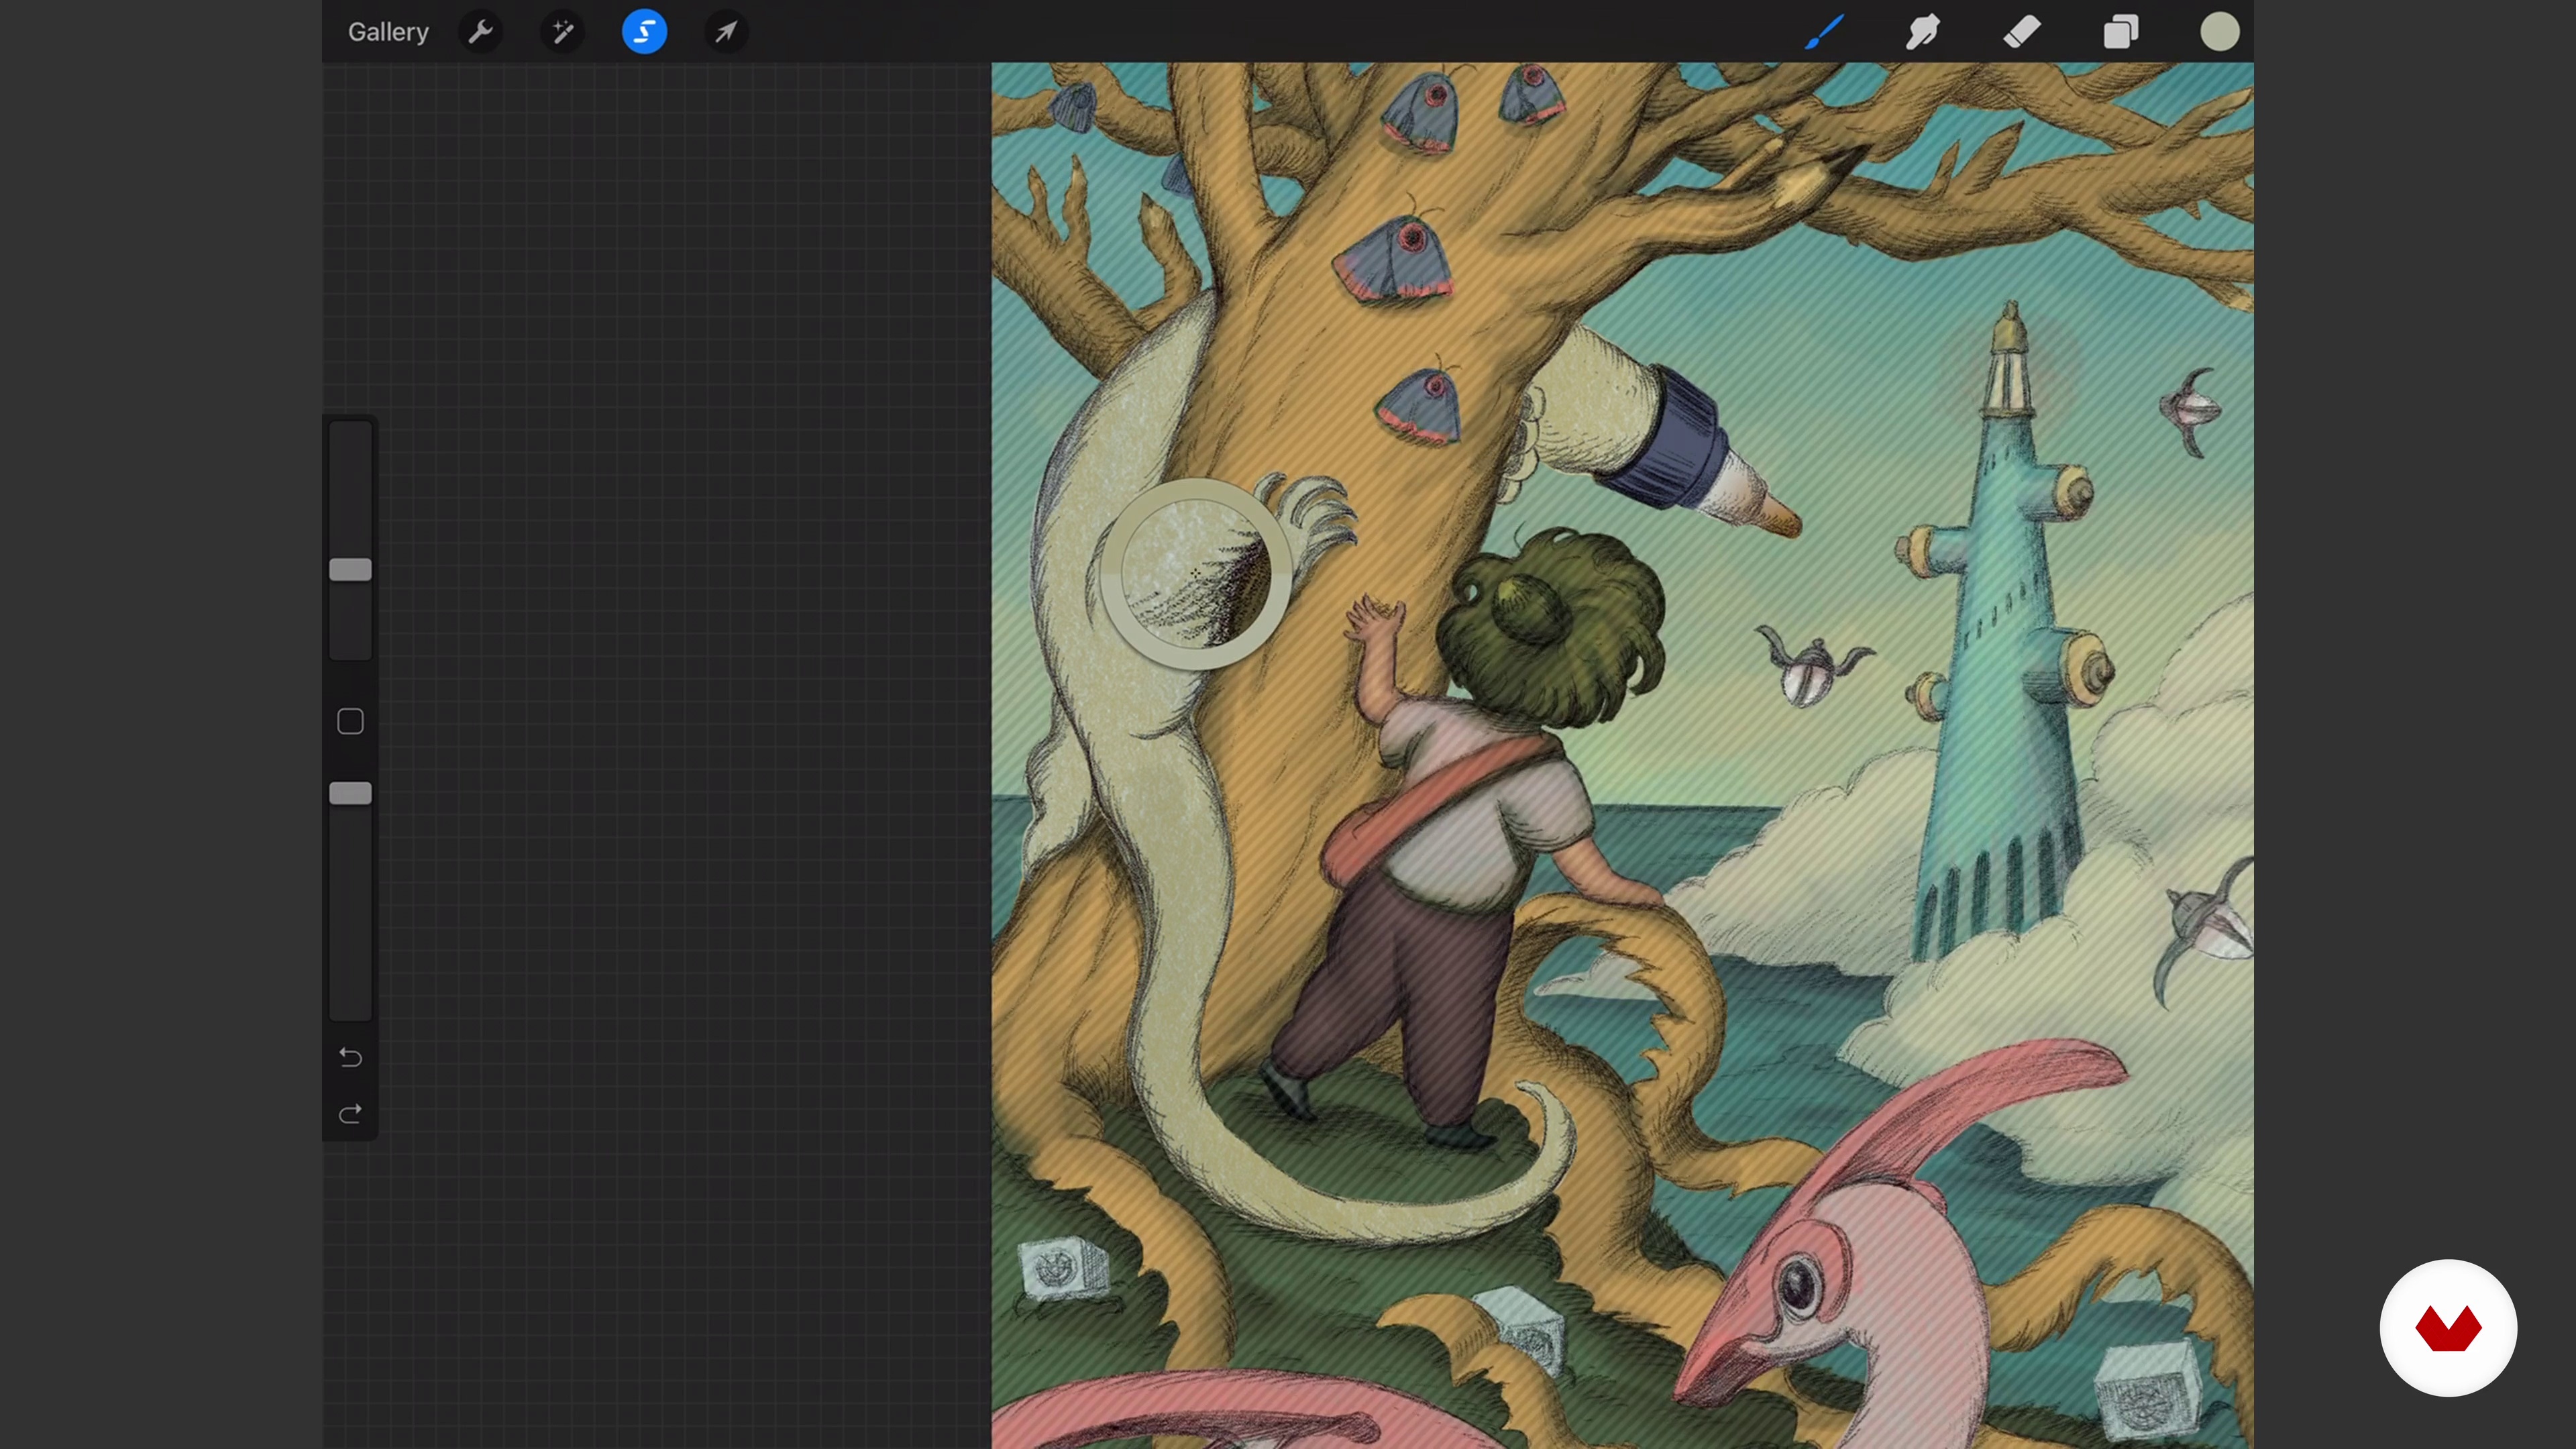
Task: Click the brush opacity slider handle
Action: click(x=351, y=794)
